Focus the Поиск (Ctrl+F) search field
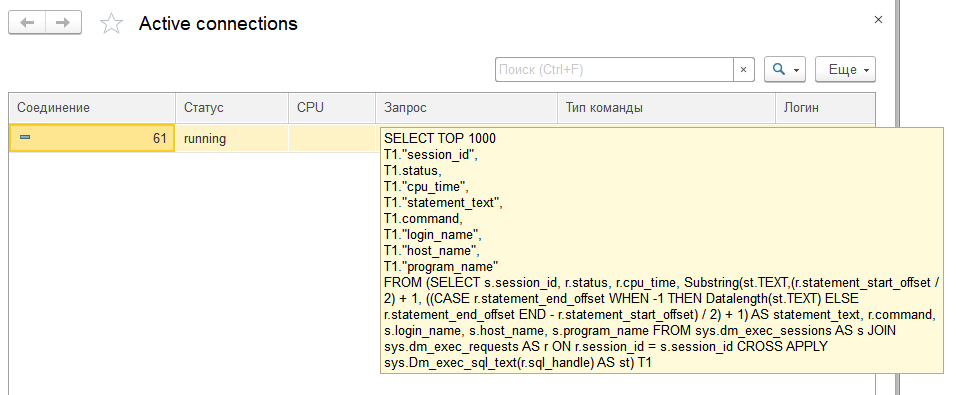Screen dimensions: 957x395 coord(614,70)
